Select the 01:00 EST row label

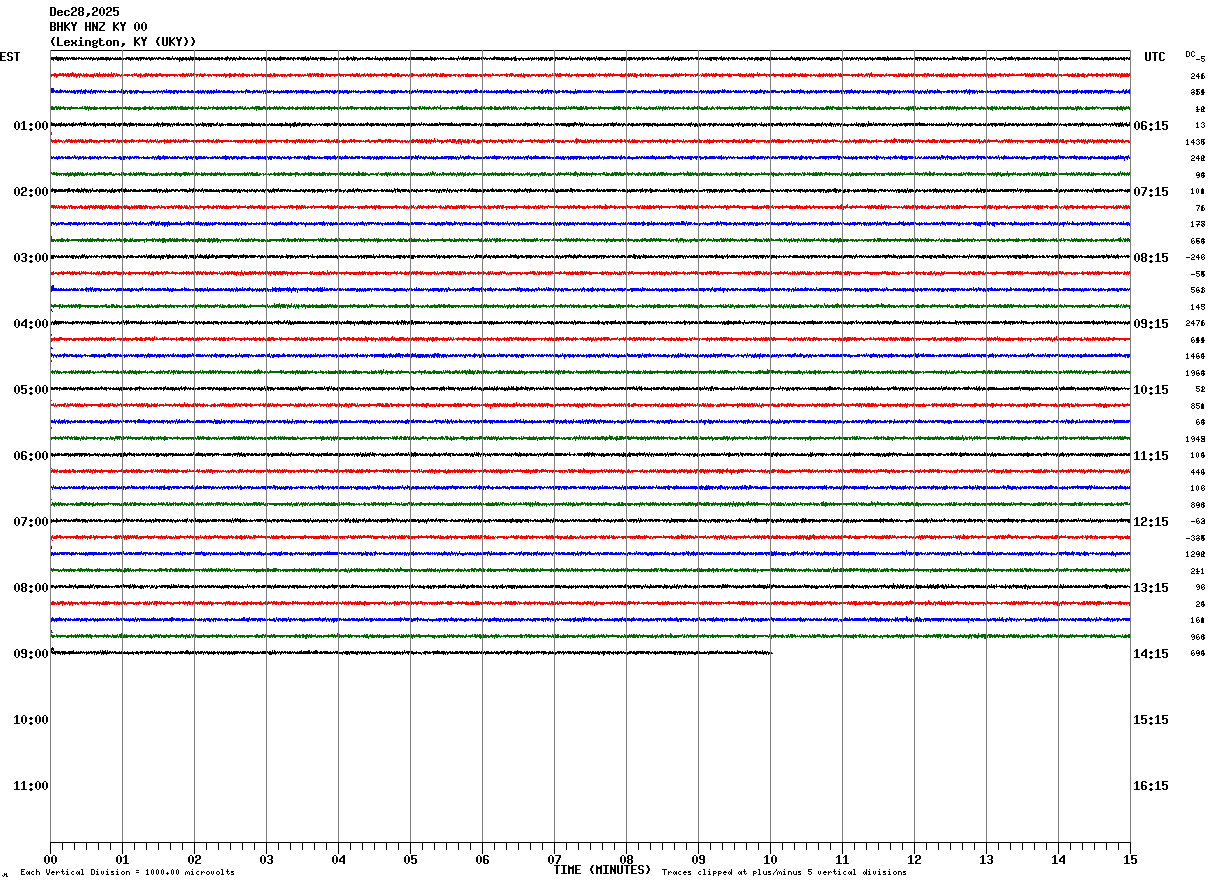[x=31, y=126]
